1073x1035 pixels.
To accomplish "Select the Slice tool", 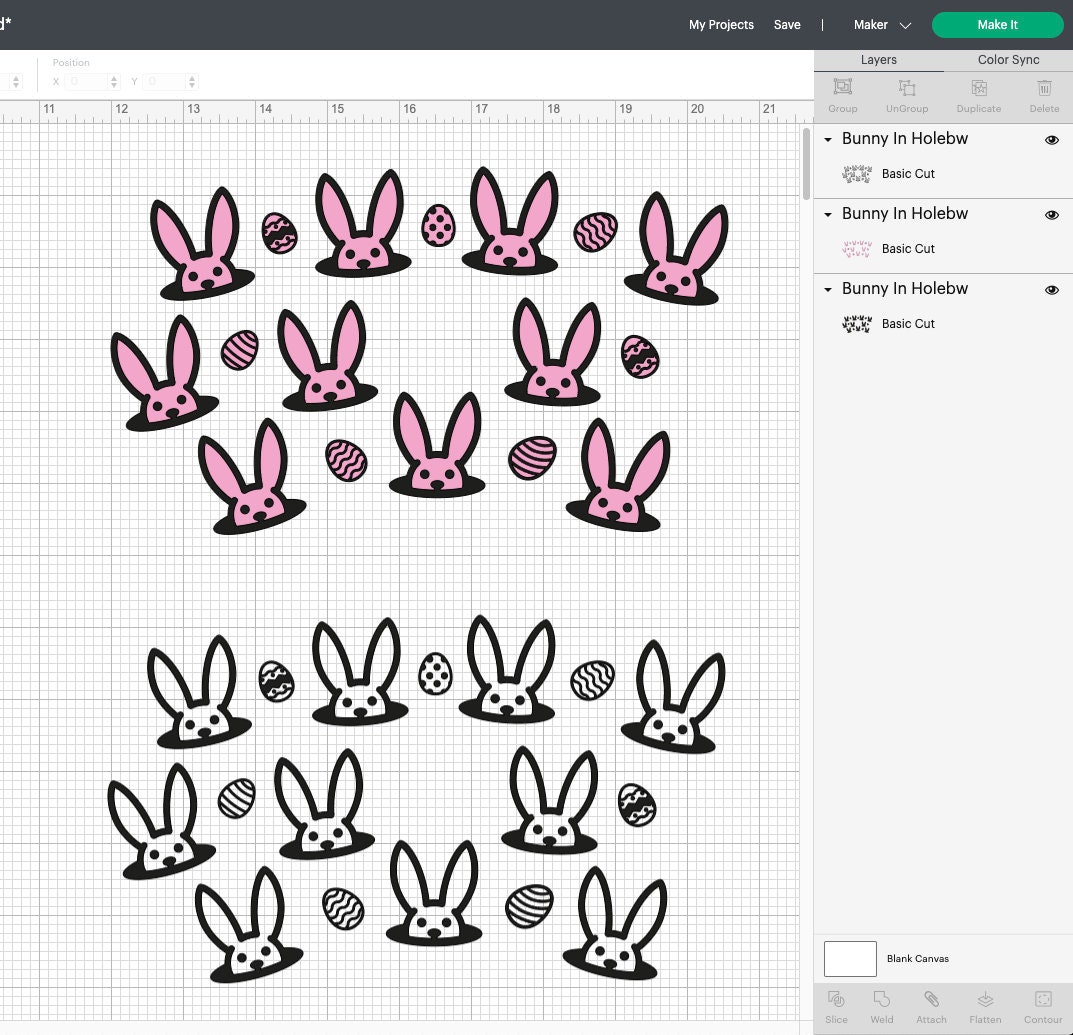I will click(836, 1008).
